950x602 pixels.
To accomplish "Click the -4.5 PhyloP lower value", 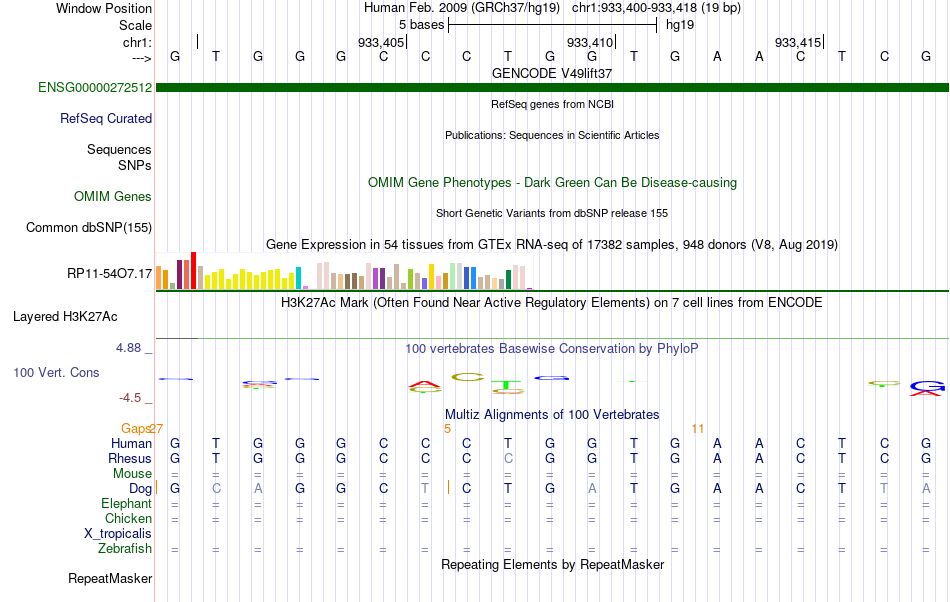I will 130,398.
